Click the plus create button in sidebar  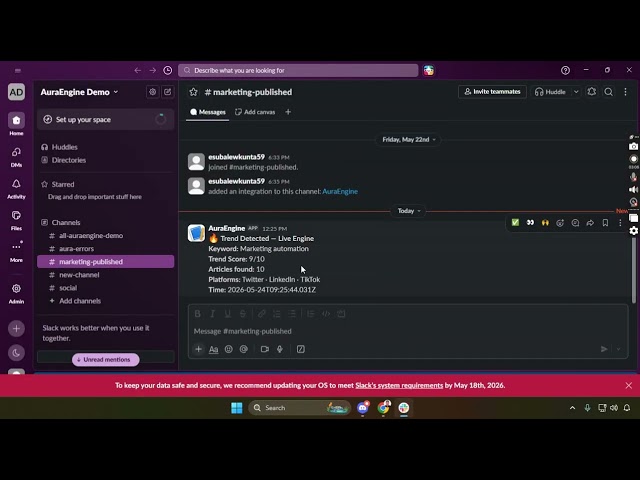[16, 329]
